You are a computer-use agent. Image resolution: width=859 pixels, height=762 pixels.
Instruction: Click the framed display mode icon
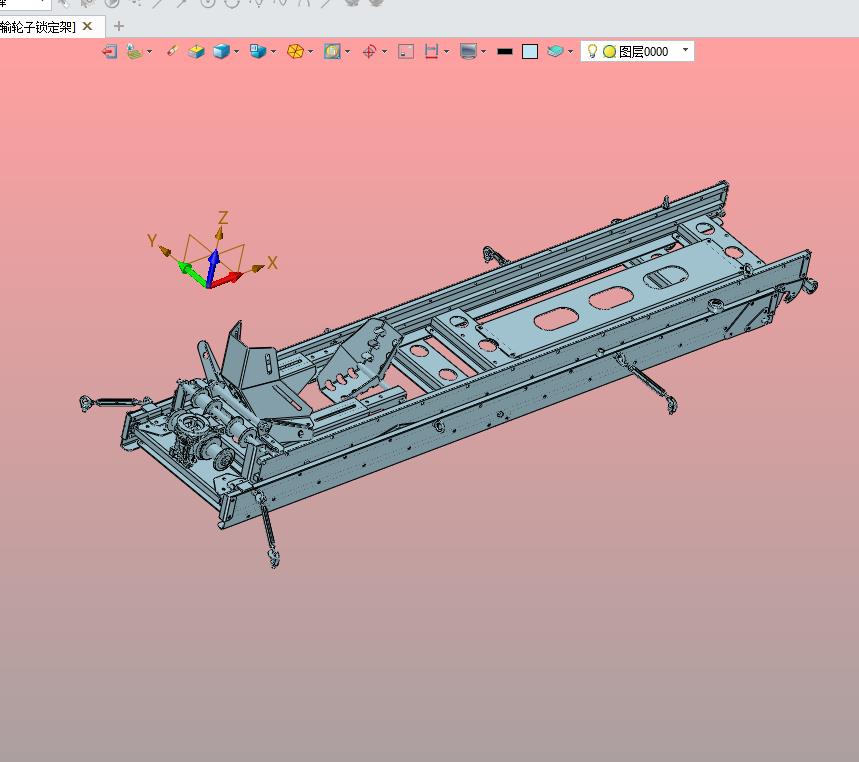pyautogui.click(x=332, y=51)
